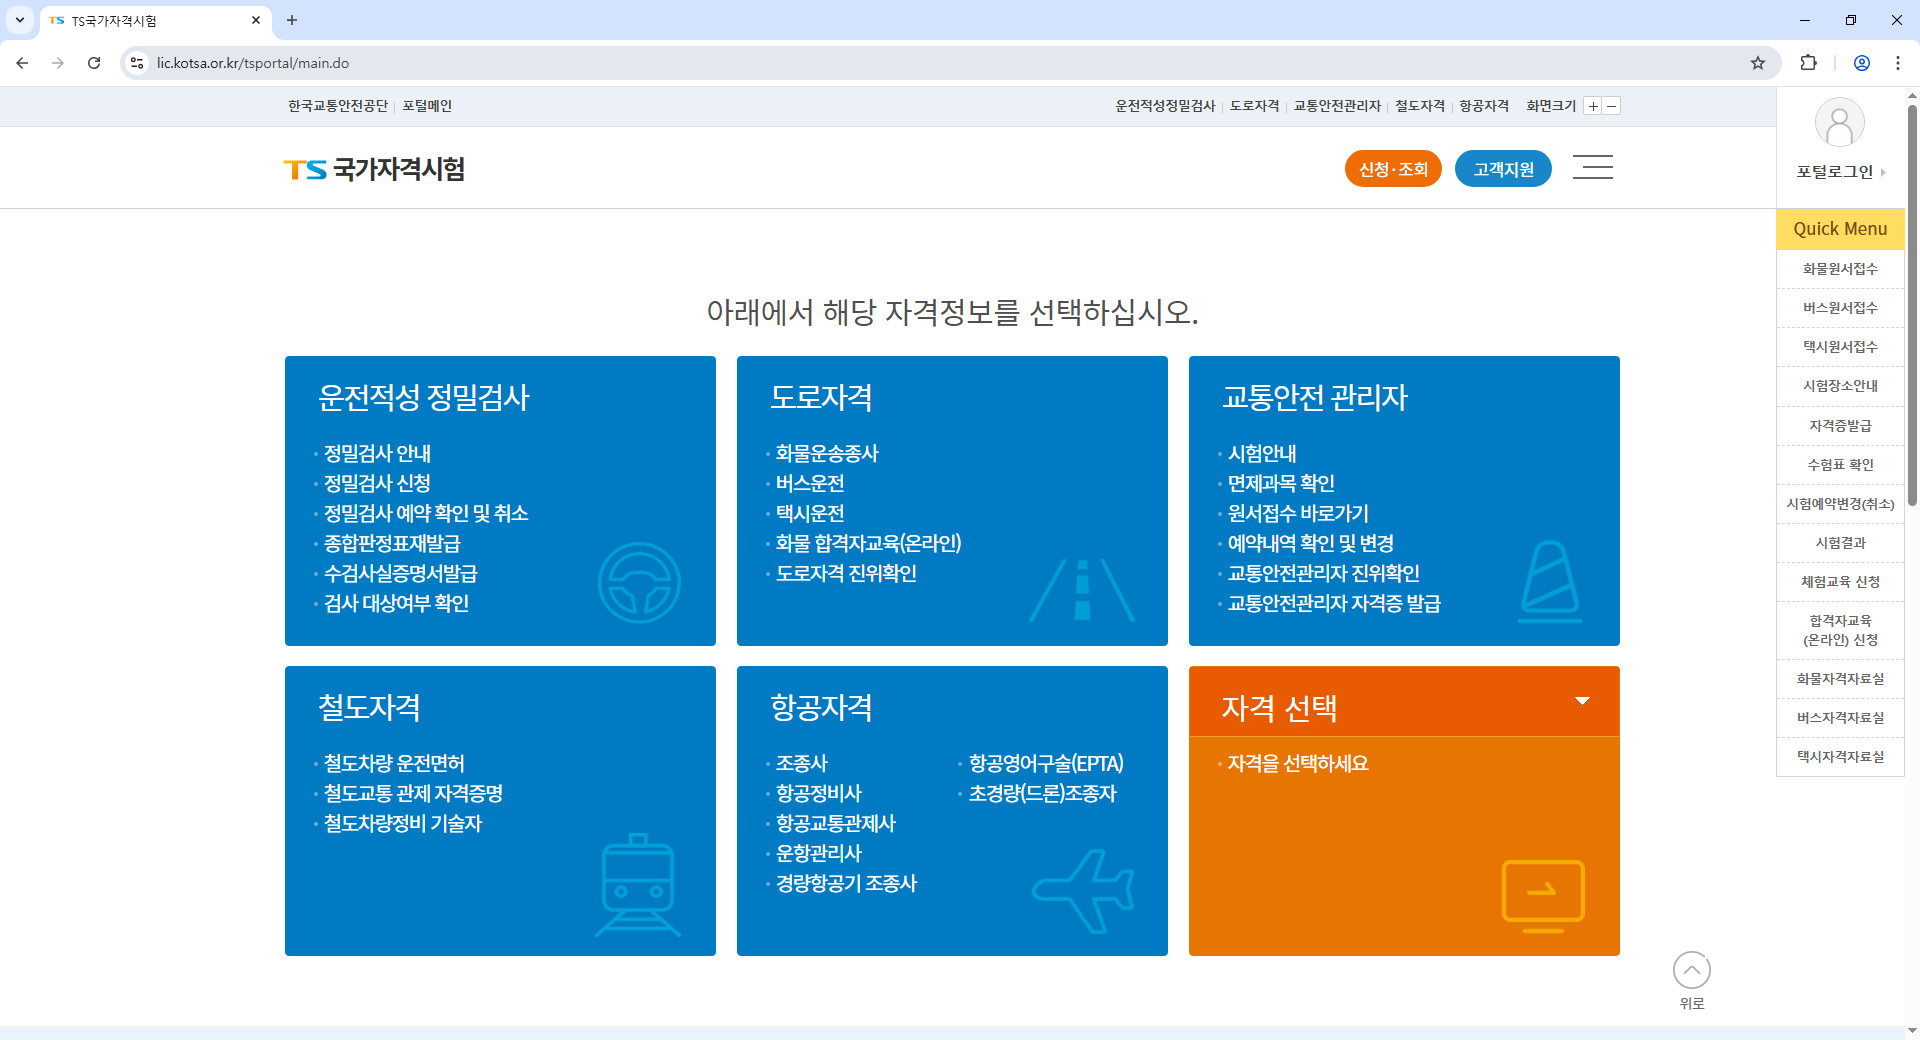Open 항공영어구술(EPTA) link

pyautogui.click(x=1046, y=763)
